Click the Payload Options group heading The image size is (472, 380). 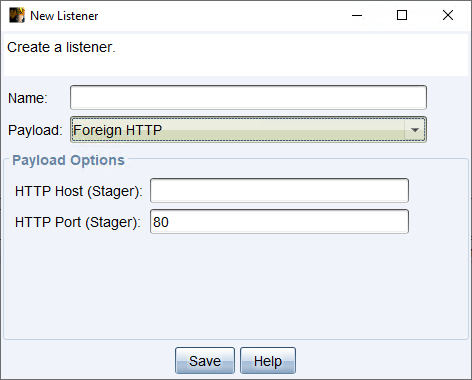tap(68, 160)
